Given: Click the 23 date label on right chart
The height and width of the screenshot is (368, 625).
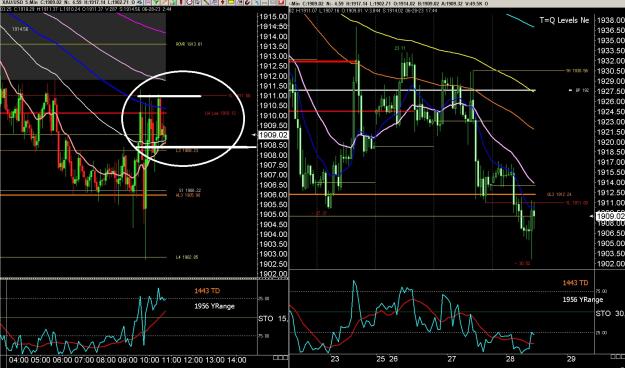Looking at the screenshot, I should click(335, 359).
